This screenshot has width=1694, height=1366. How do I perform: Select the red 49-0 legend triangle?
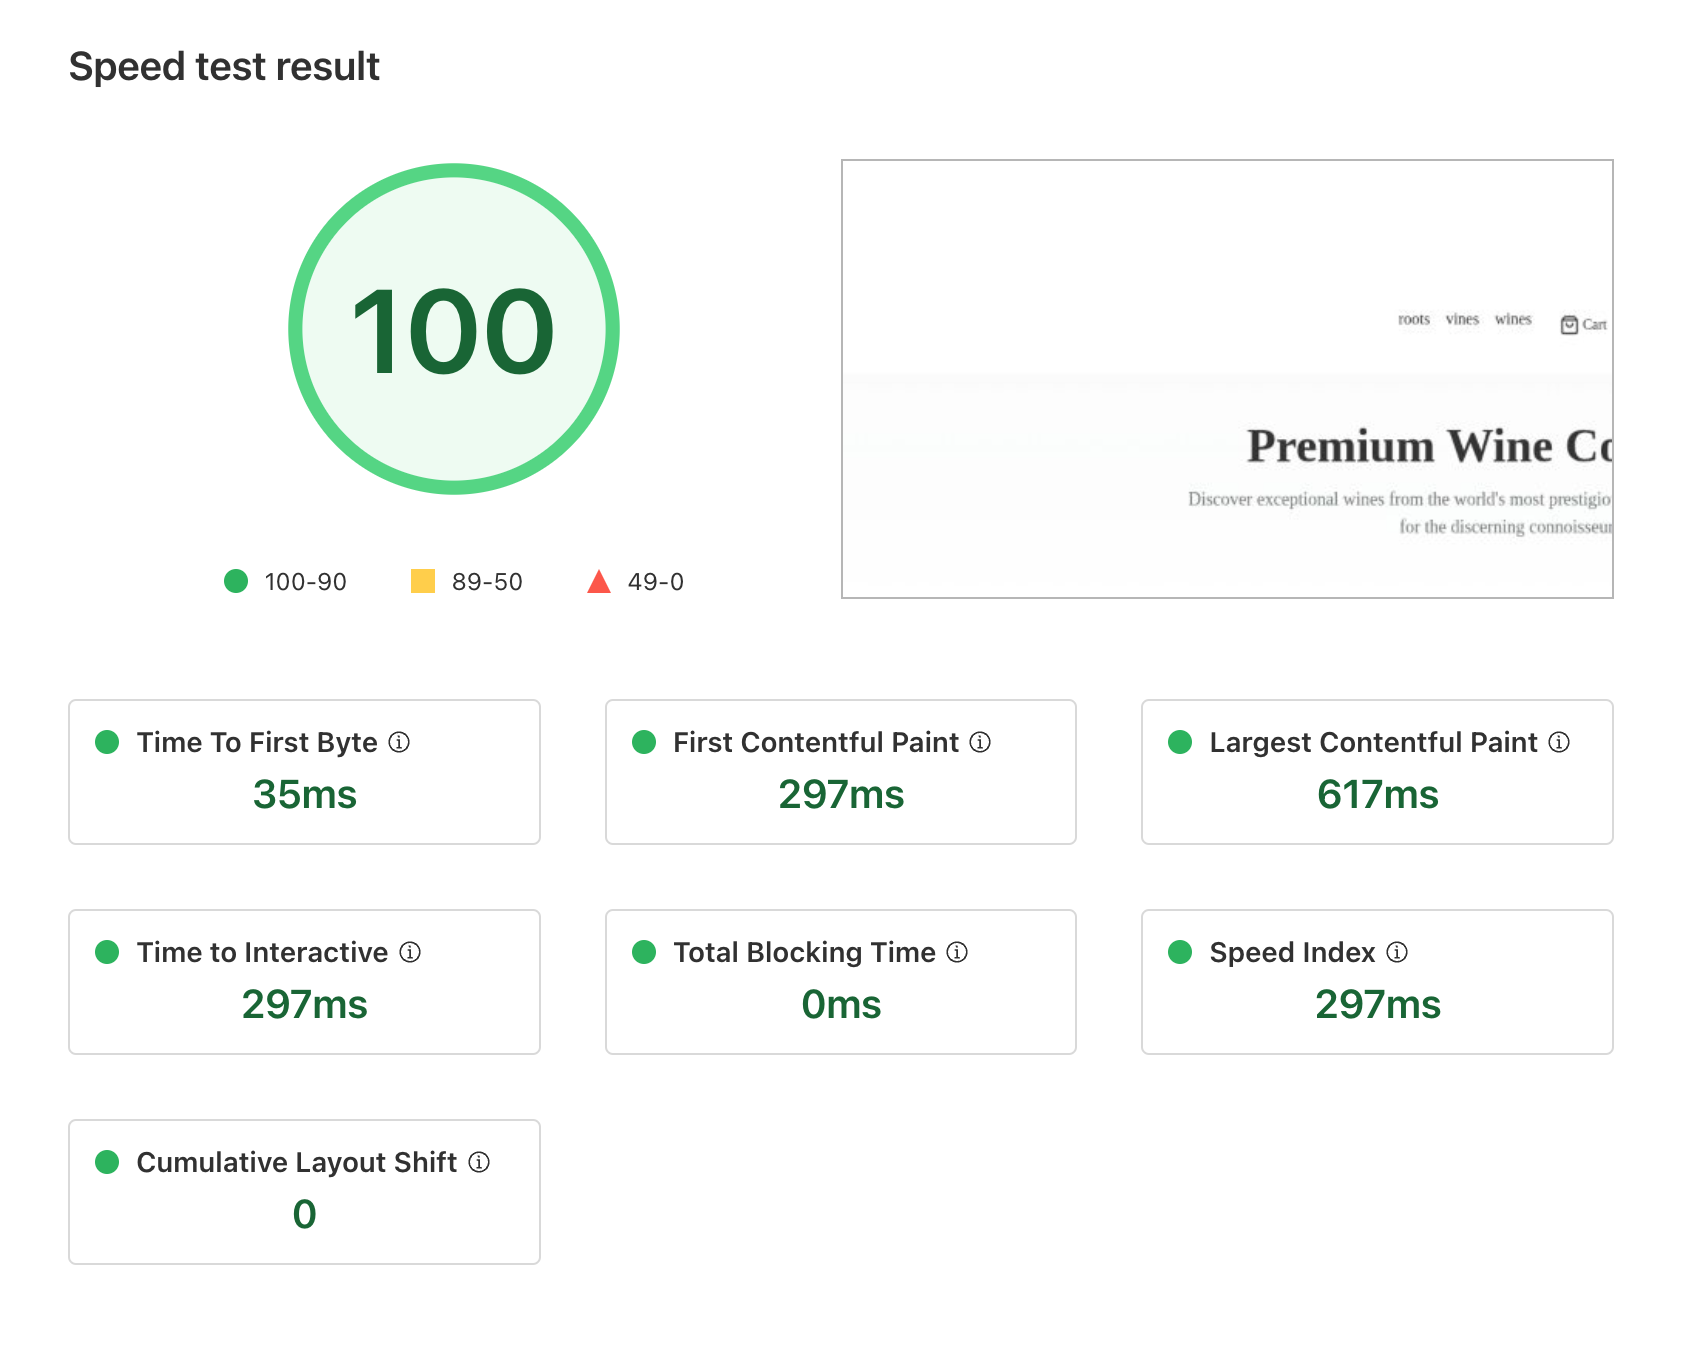(599, 580)
